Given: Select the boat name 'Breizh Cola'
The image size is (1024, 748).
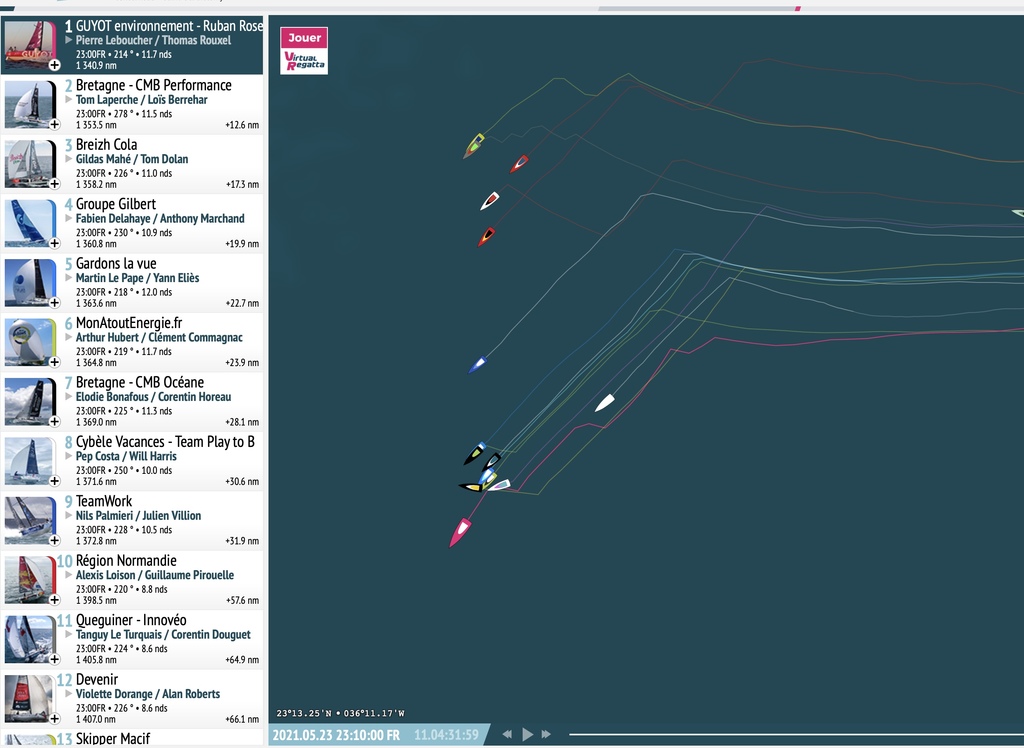Looking at the screenshot, I should (106, 144).
